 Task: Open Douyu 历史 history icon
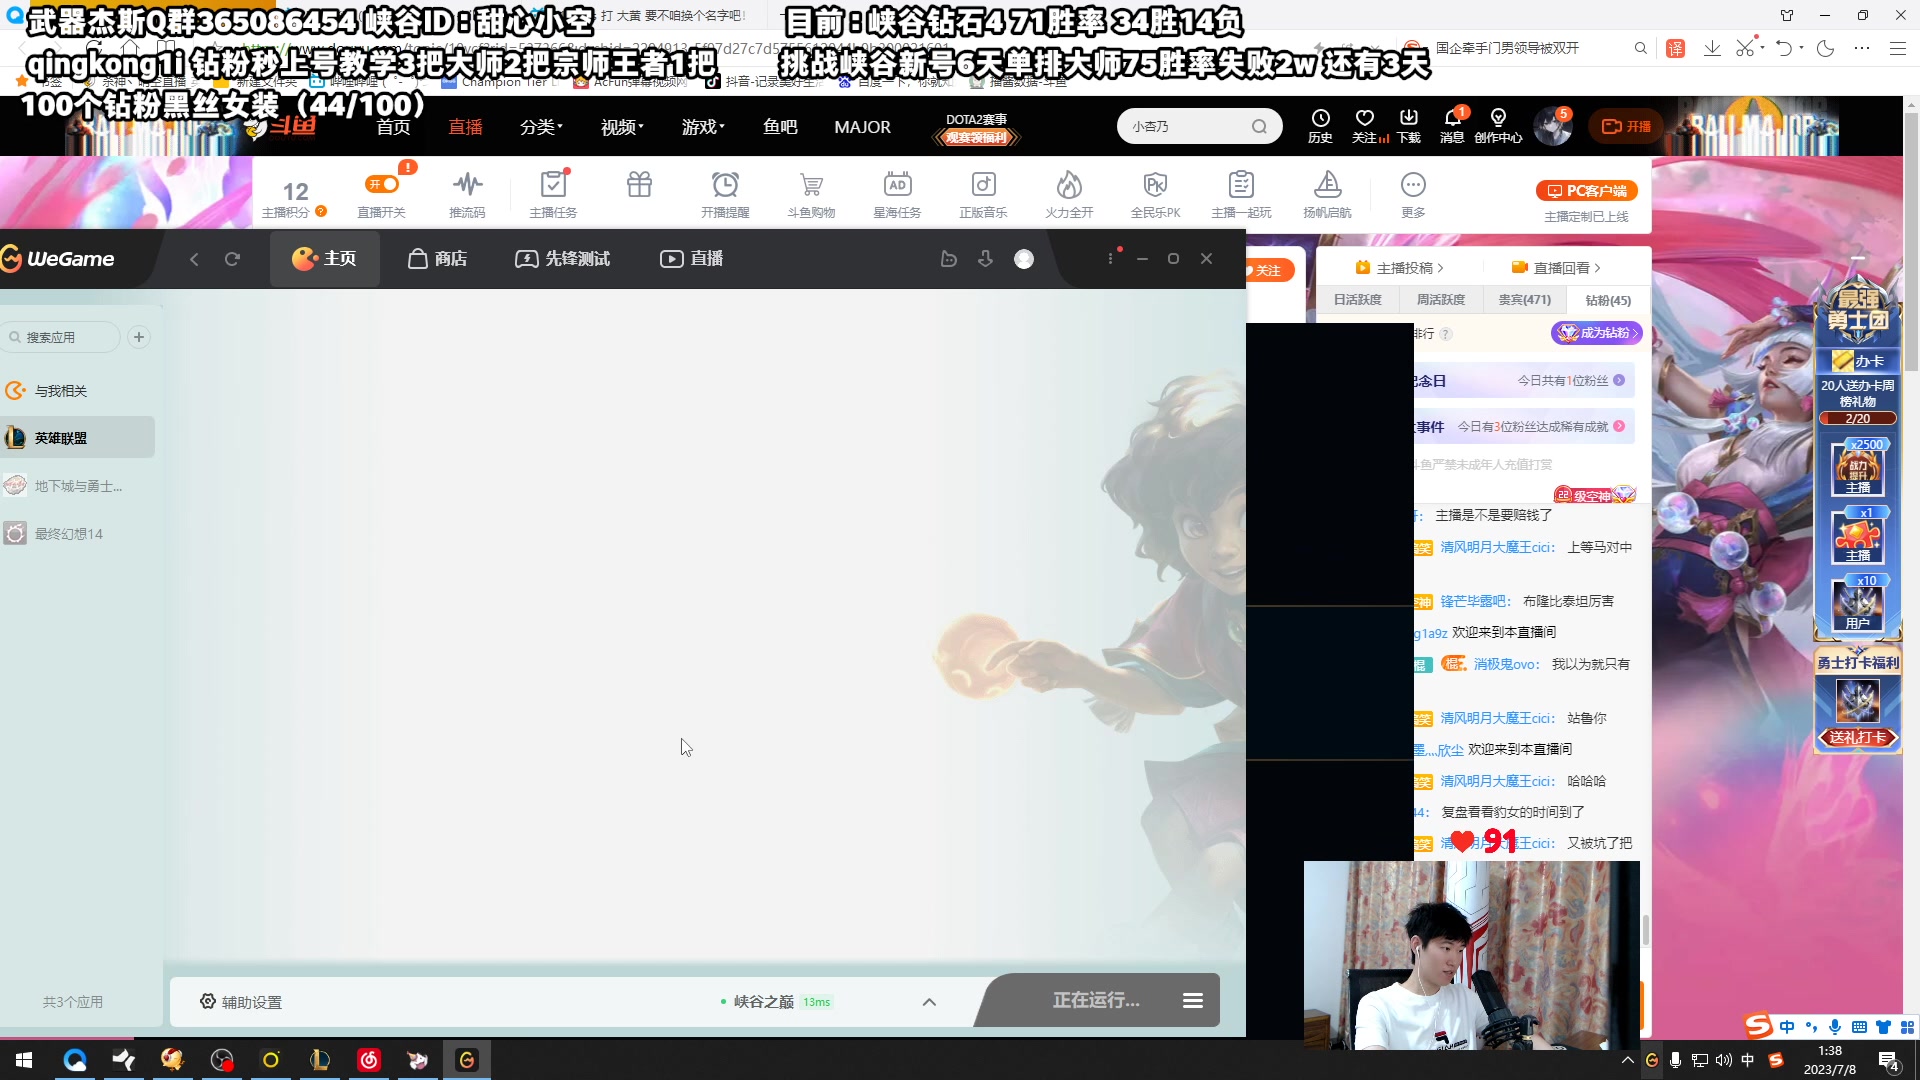[x=1320, y=126]
